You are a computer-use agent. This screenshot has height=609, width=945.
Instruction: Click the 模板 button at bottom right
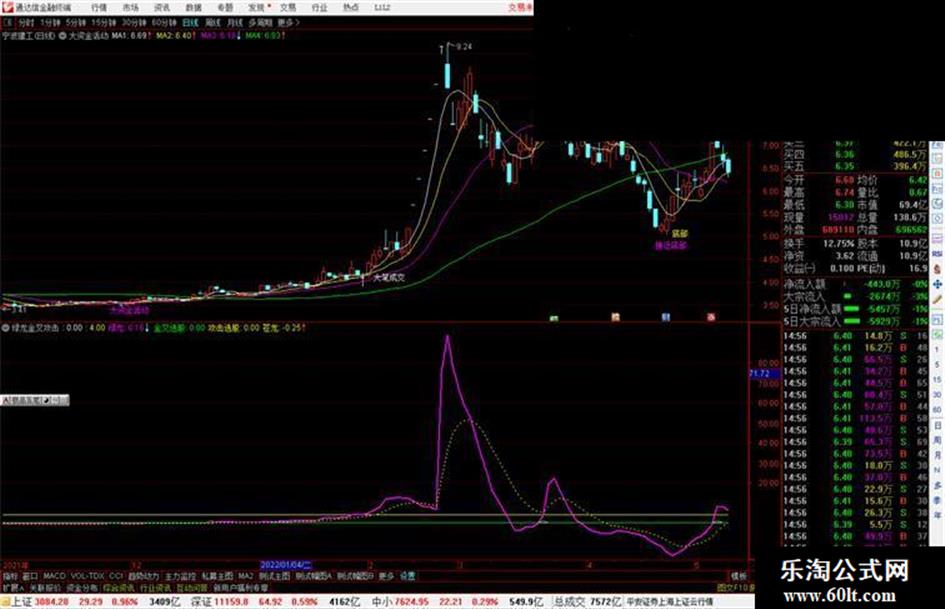(738, 576)
